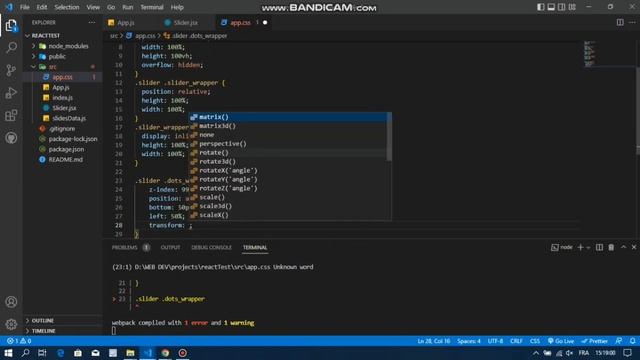The image size is (640, 360).
Task: Open .gitignore in explorer
Action: pyautogui.click(x=62, y=129)
